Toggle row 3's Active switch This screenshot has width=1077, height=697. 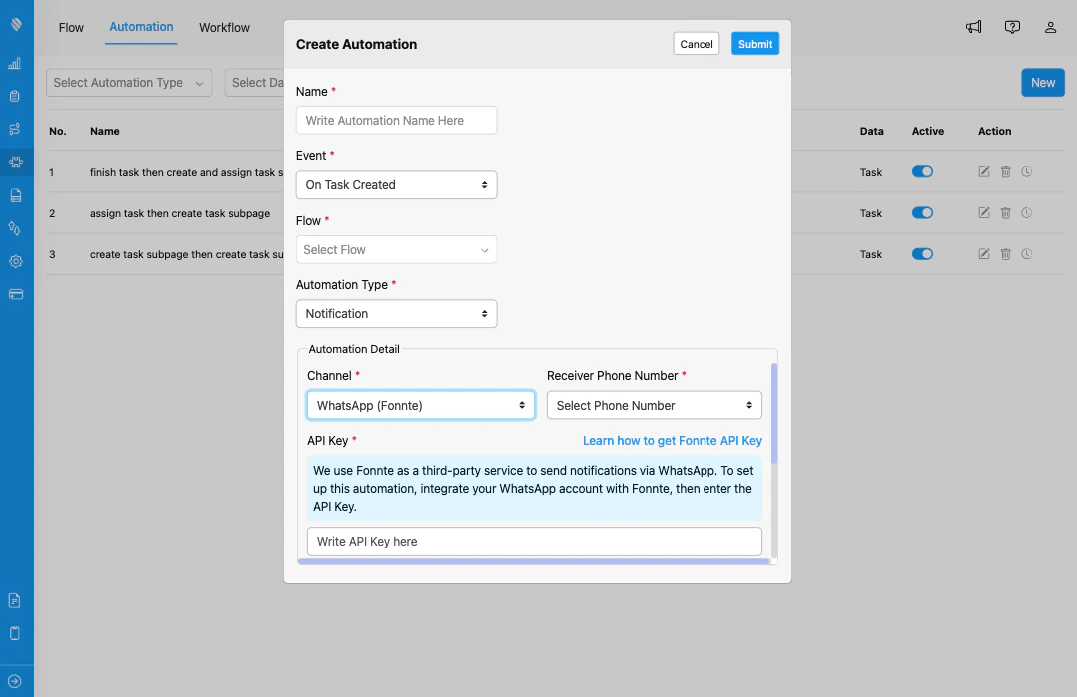pos(921,253)
